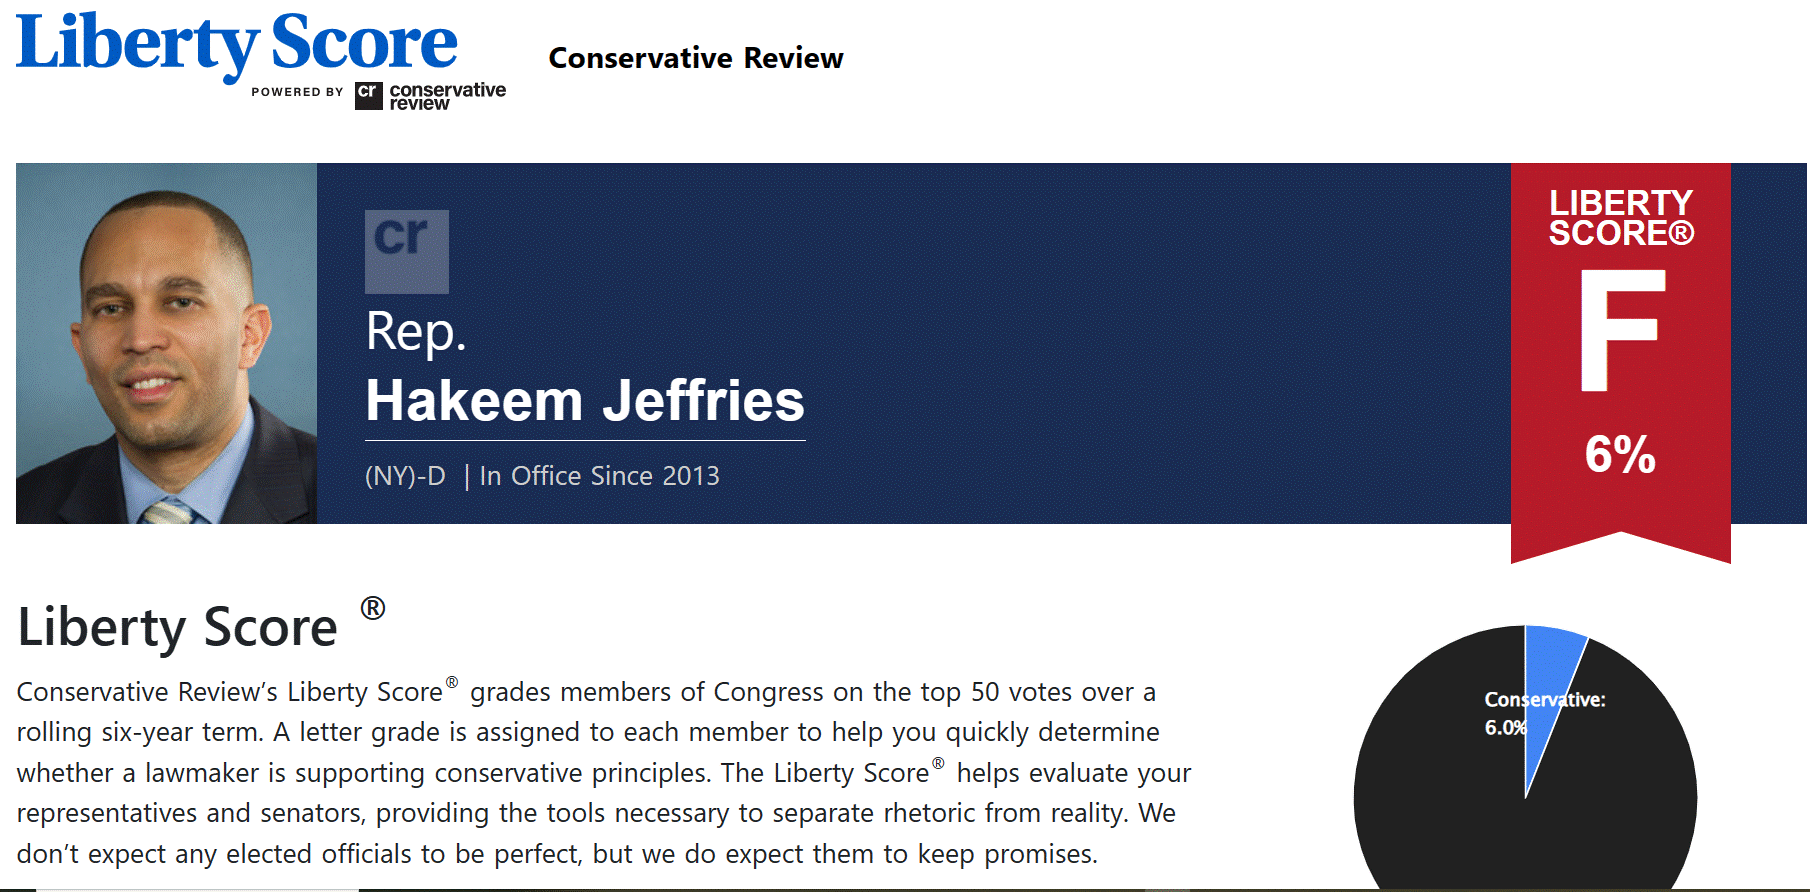This screenshot has height=892, width=1810.
Task: Click the Rep. title text
Action: point(416,332)
